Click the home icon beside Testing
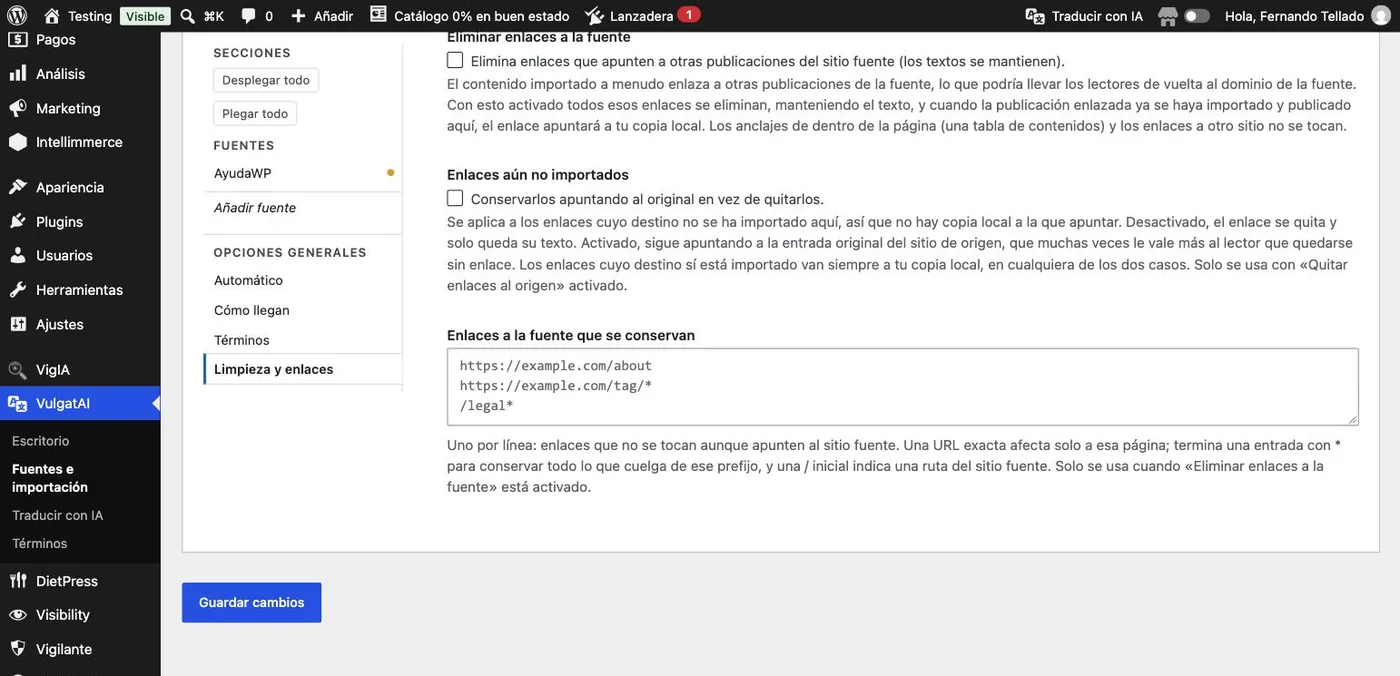The width and height of the screenshot is (1400, 676). (x=52, y=16)
